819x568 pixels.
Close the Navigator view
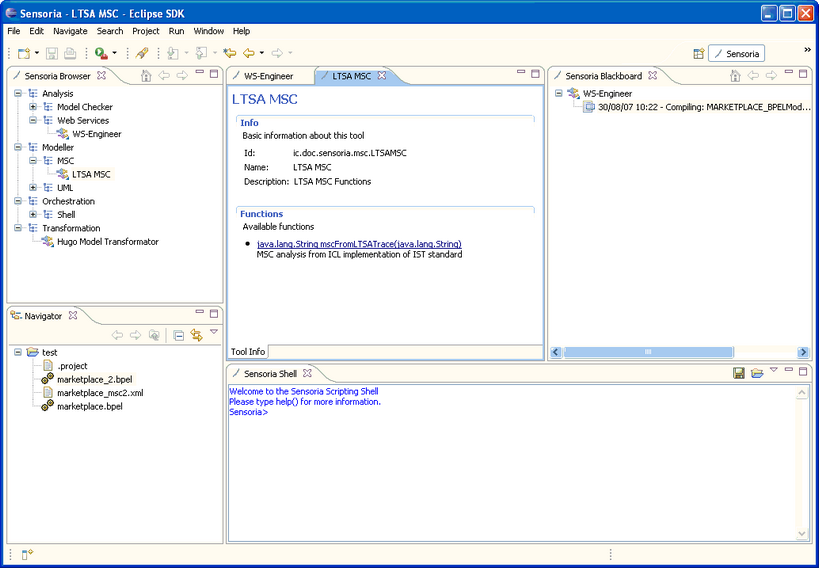click(73, 315)
